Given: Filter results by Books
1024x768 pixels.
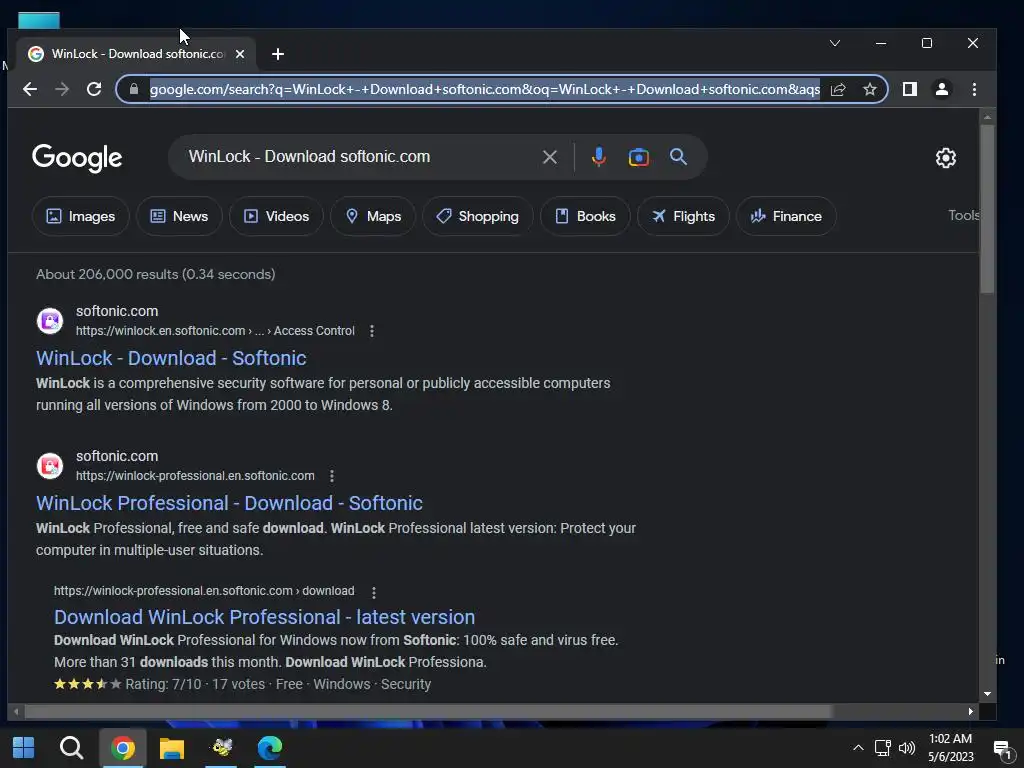Looking at the screenshot, I should point(585,216).
